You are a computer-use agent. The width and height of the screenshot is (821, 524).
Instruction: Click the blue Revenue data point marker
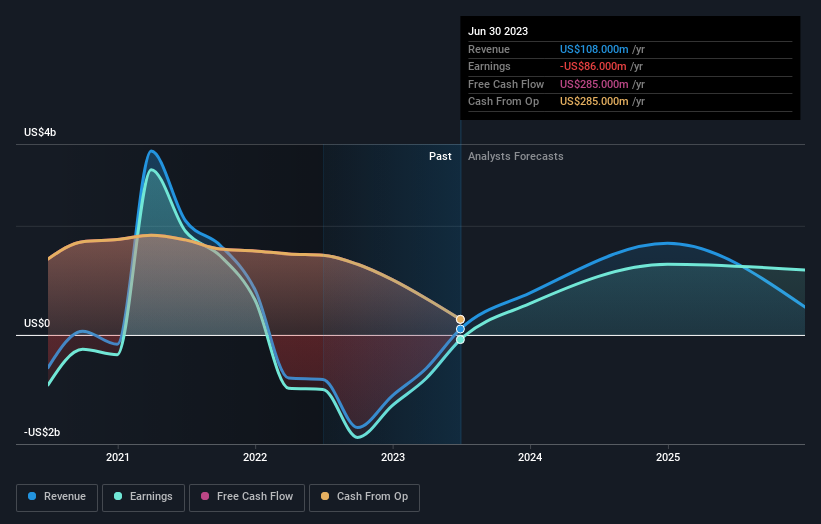[x=460, y=329]
